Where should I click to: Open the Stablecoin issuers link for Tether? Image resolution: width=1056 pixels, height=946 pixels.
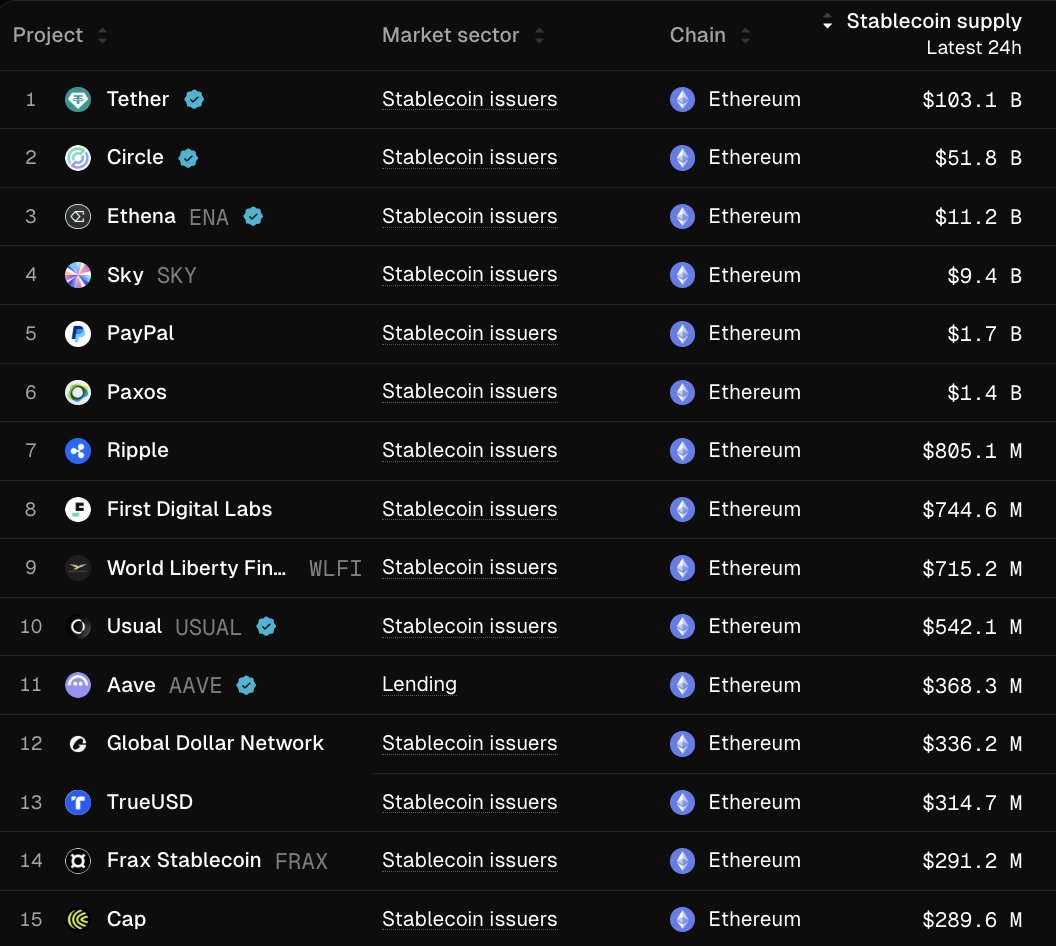pyautogui.click(x=469, y=99)
